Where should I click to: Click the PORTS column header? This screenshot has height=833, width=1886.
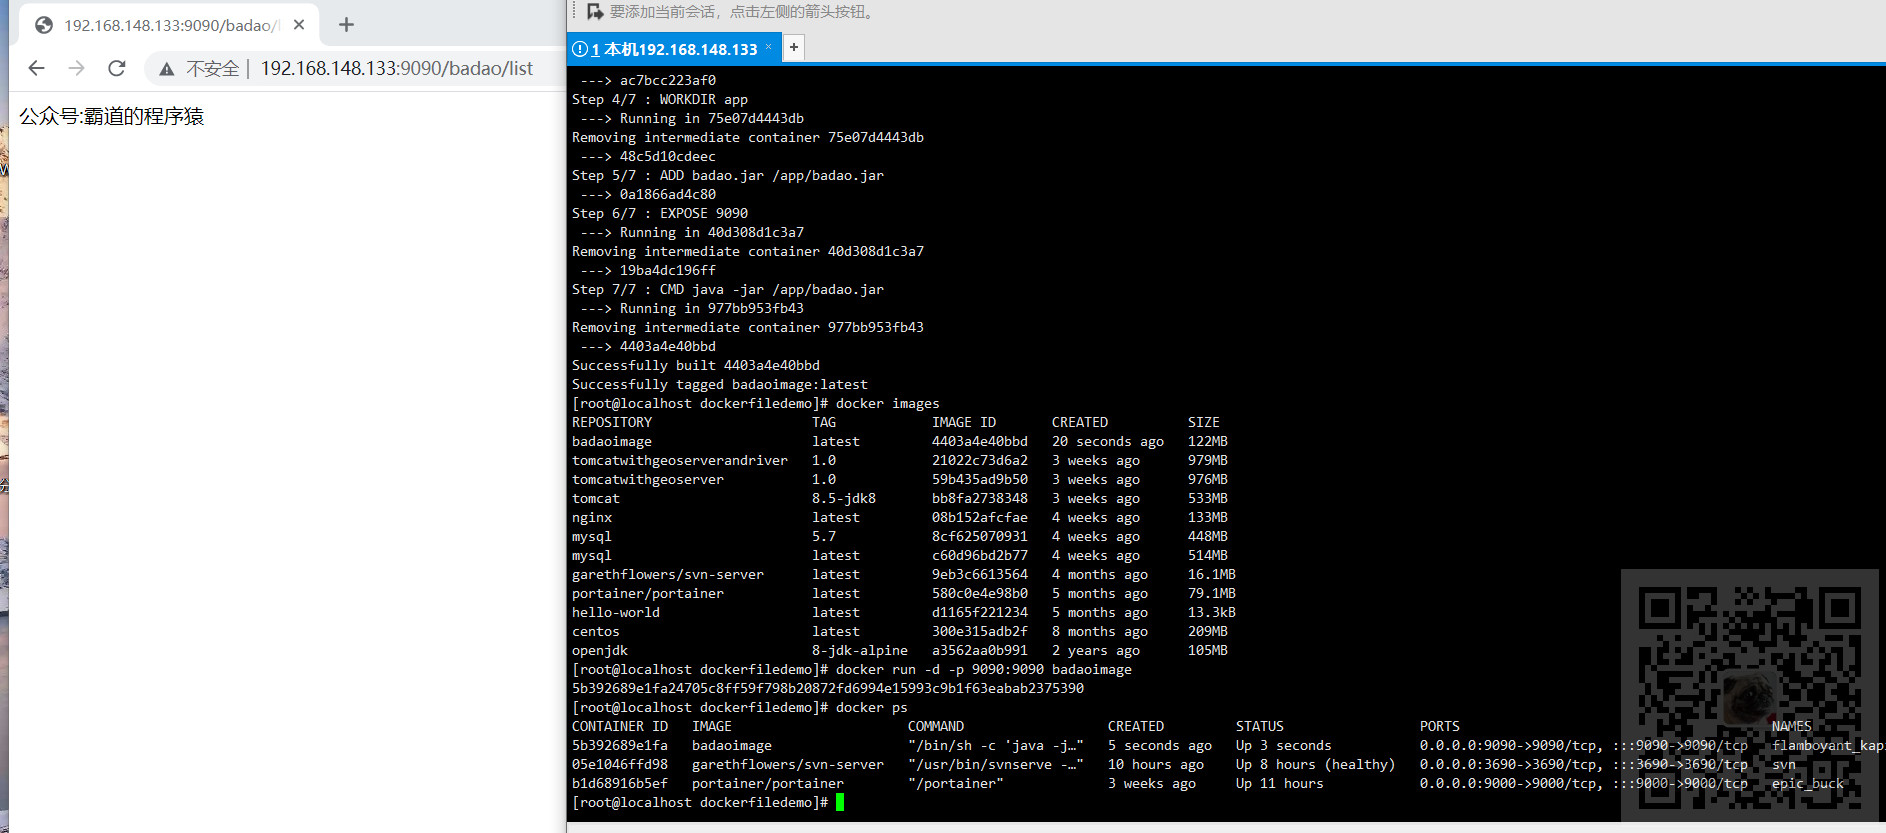[1440, 726]
